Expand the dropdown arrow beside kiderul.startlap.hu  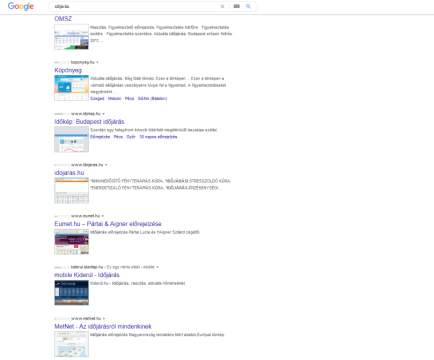[x=158, y=267]
